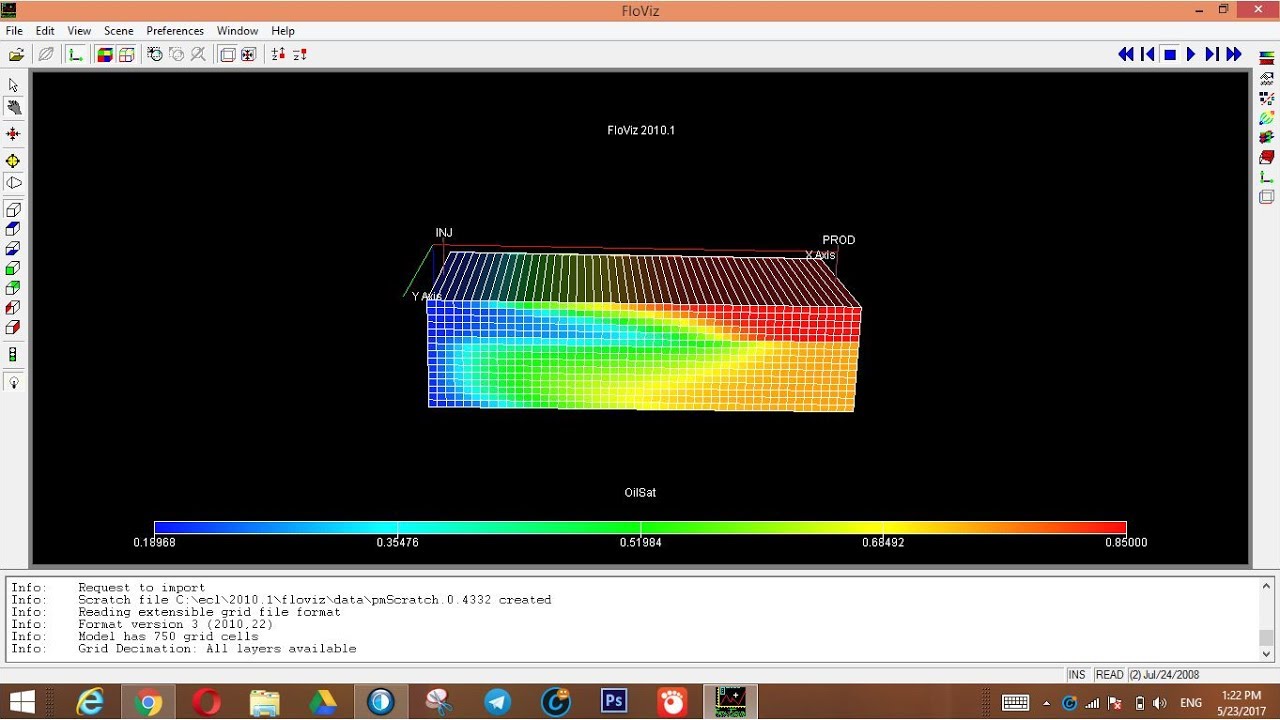Click the plain white cube view icon

click(13, 210)
